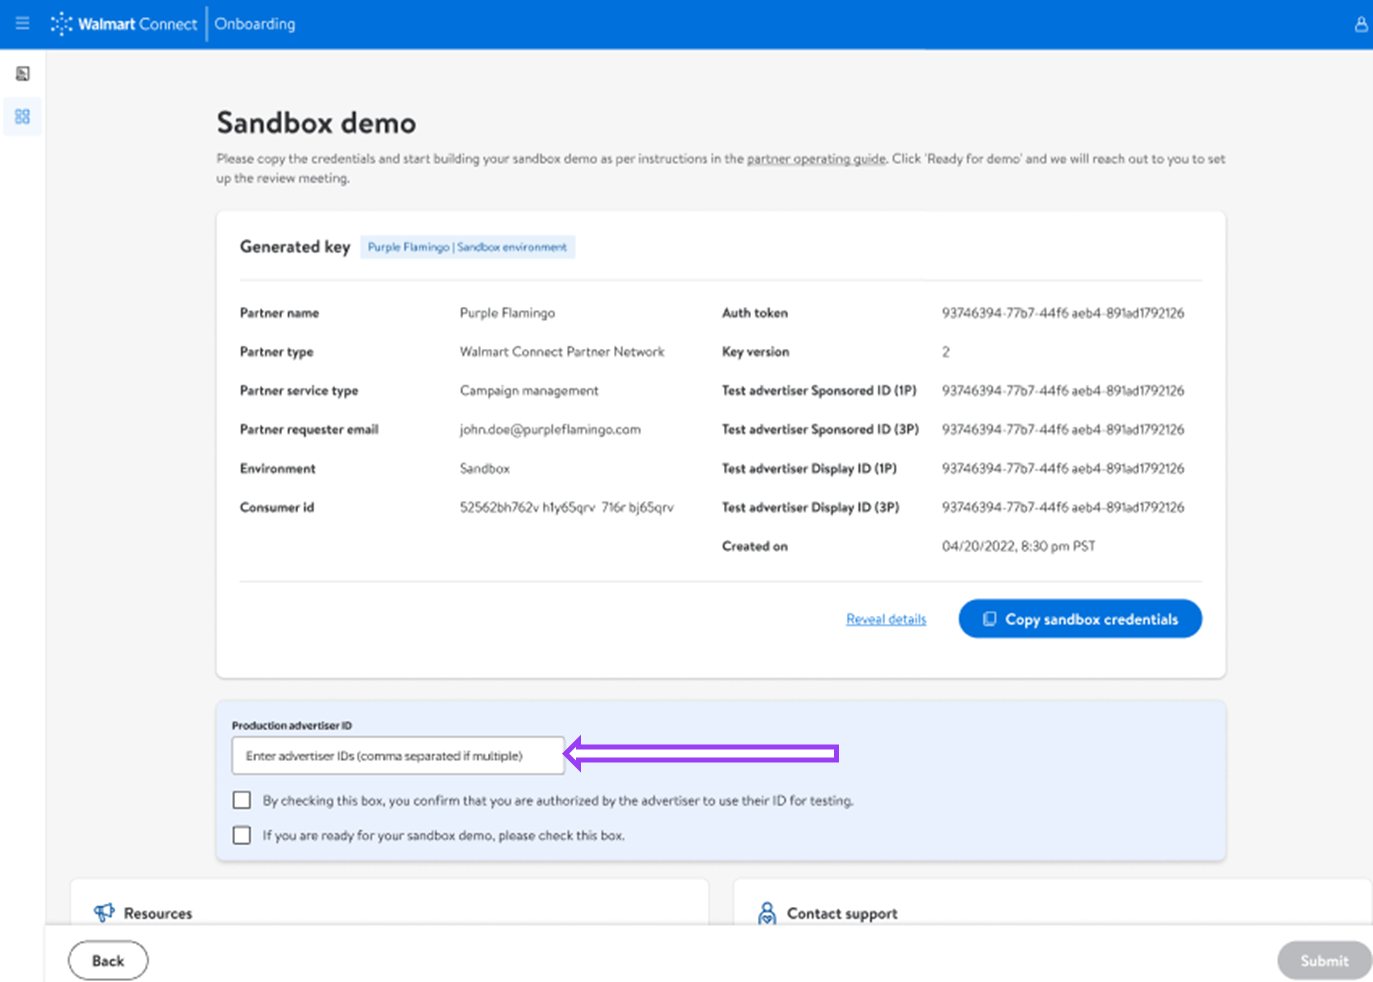Click the Resources card heading

(158, 913)
